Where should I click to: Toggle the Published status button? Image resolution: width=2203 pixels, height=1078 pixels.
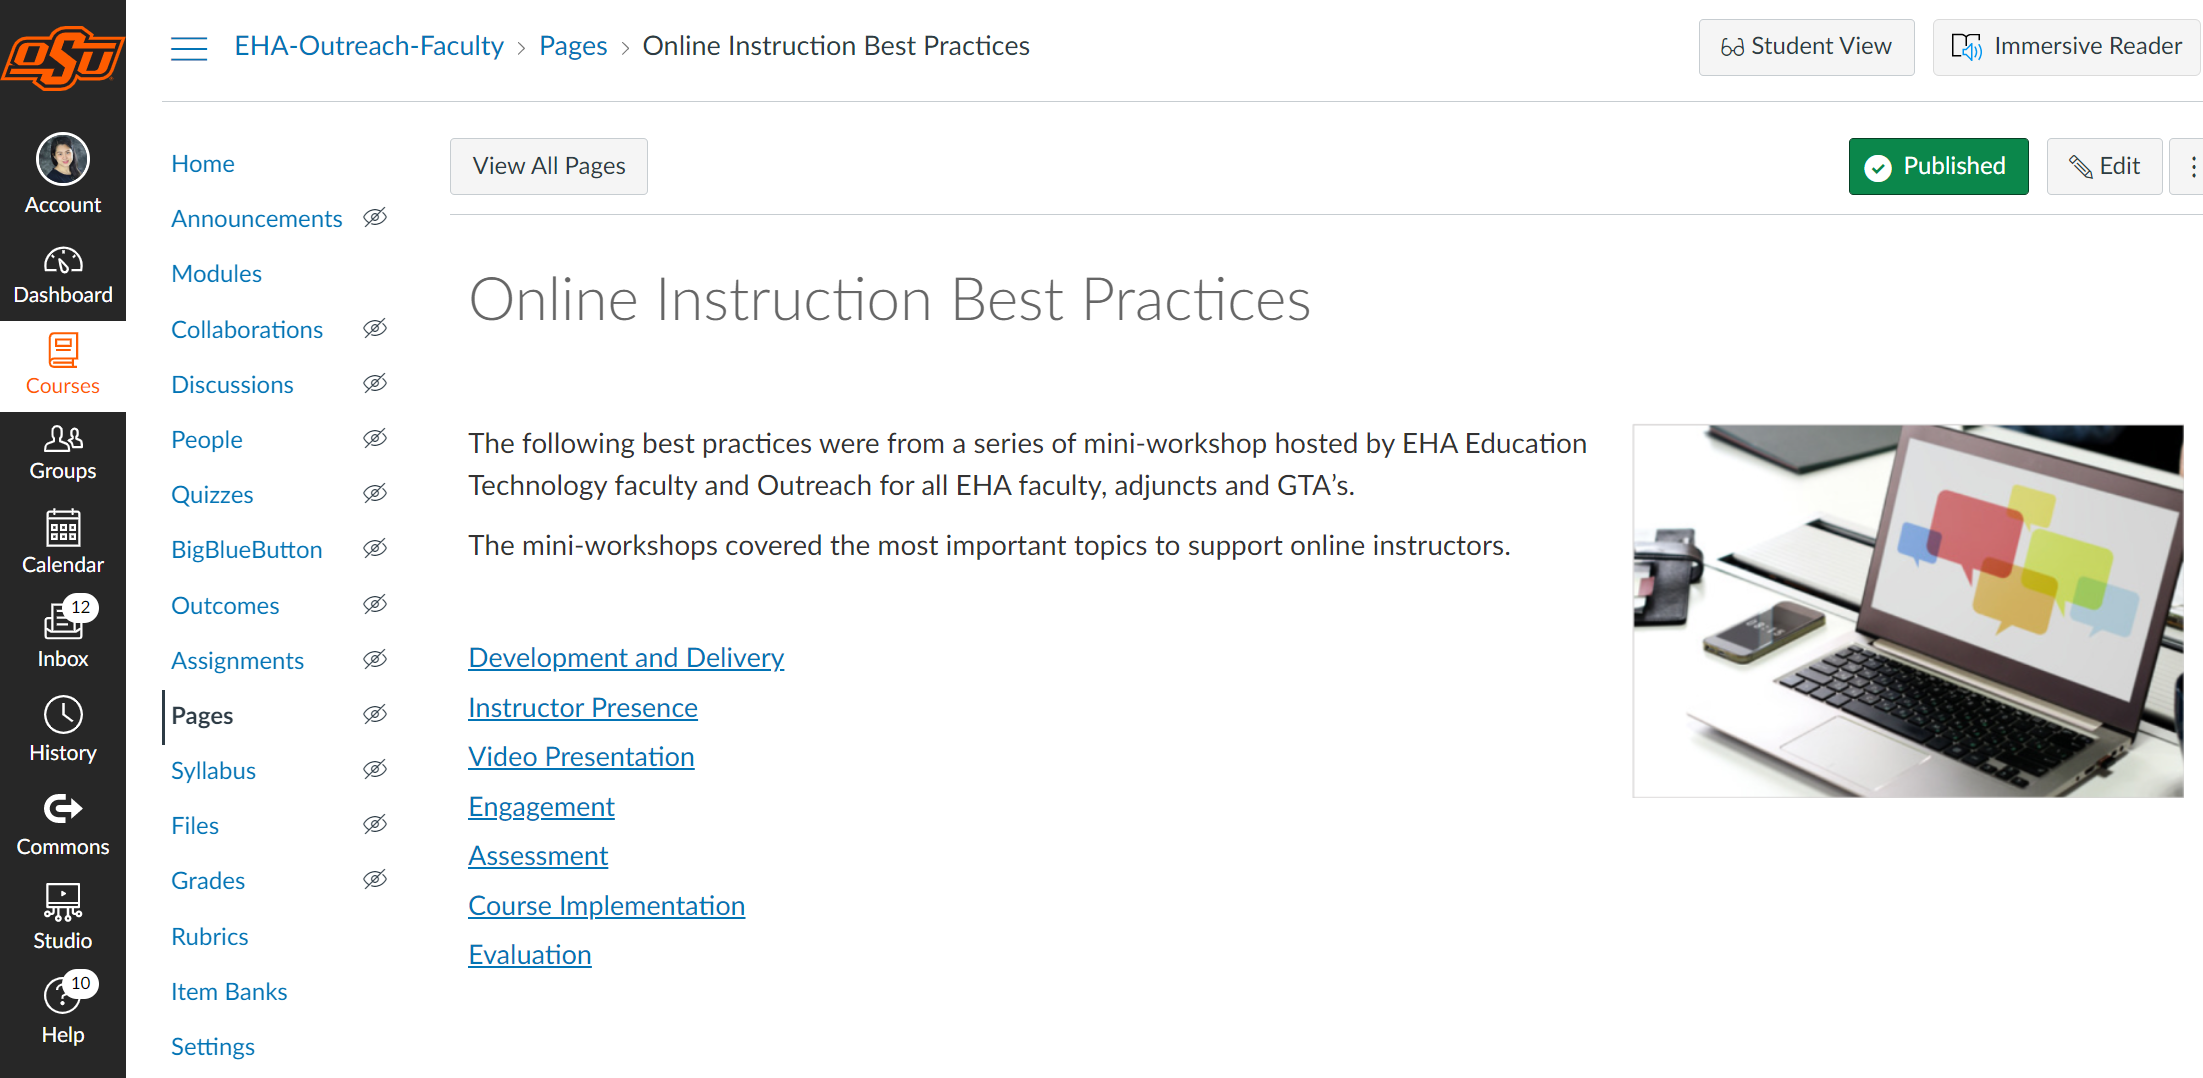(1938, 166)
